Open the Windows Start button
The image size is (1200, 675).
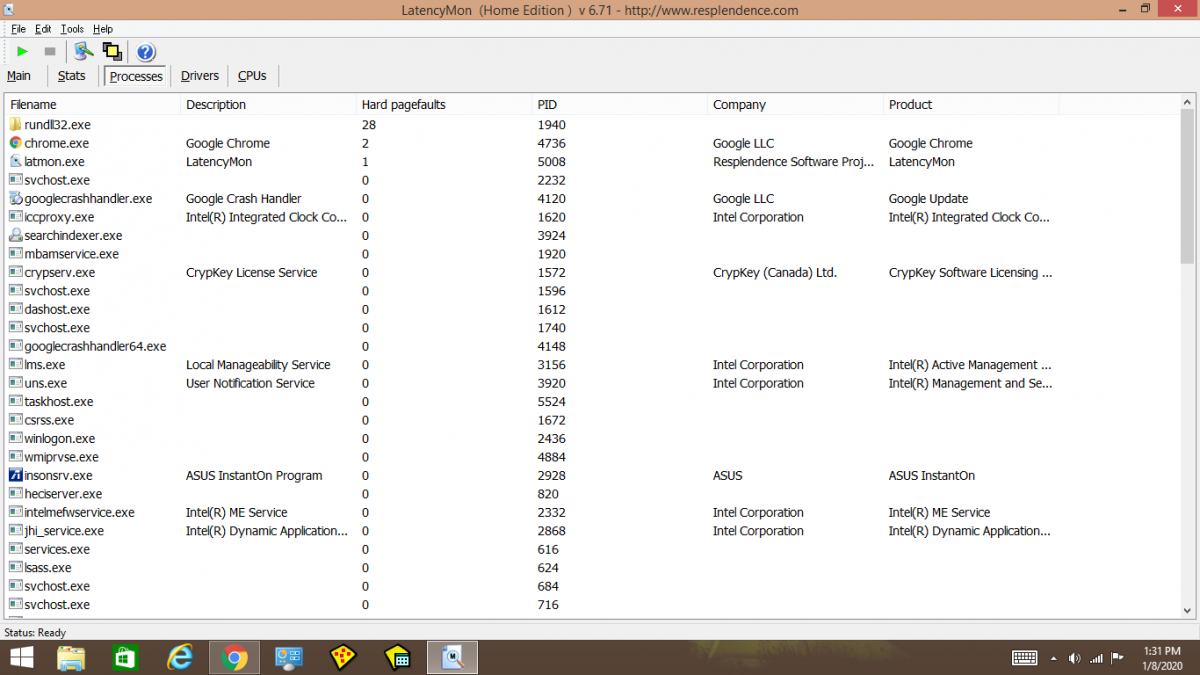(20, 657)
